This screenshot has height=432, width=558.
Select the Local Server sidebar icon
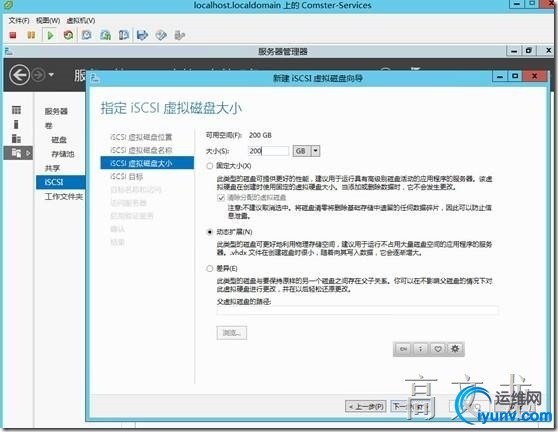pyautogui.click(x=16, y=124)
